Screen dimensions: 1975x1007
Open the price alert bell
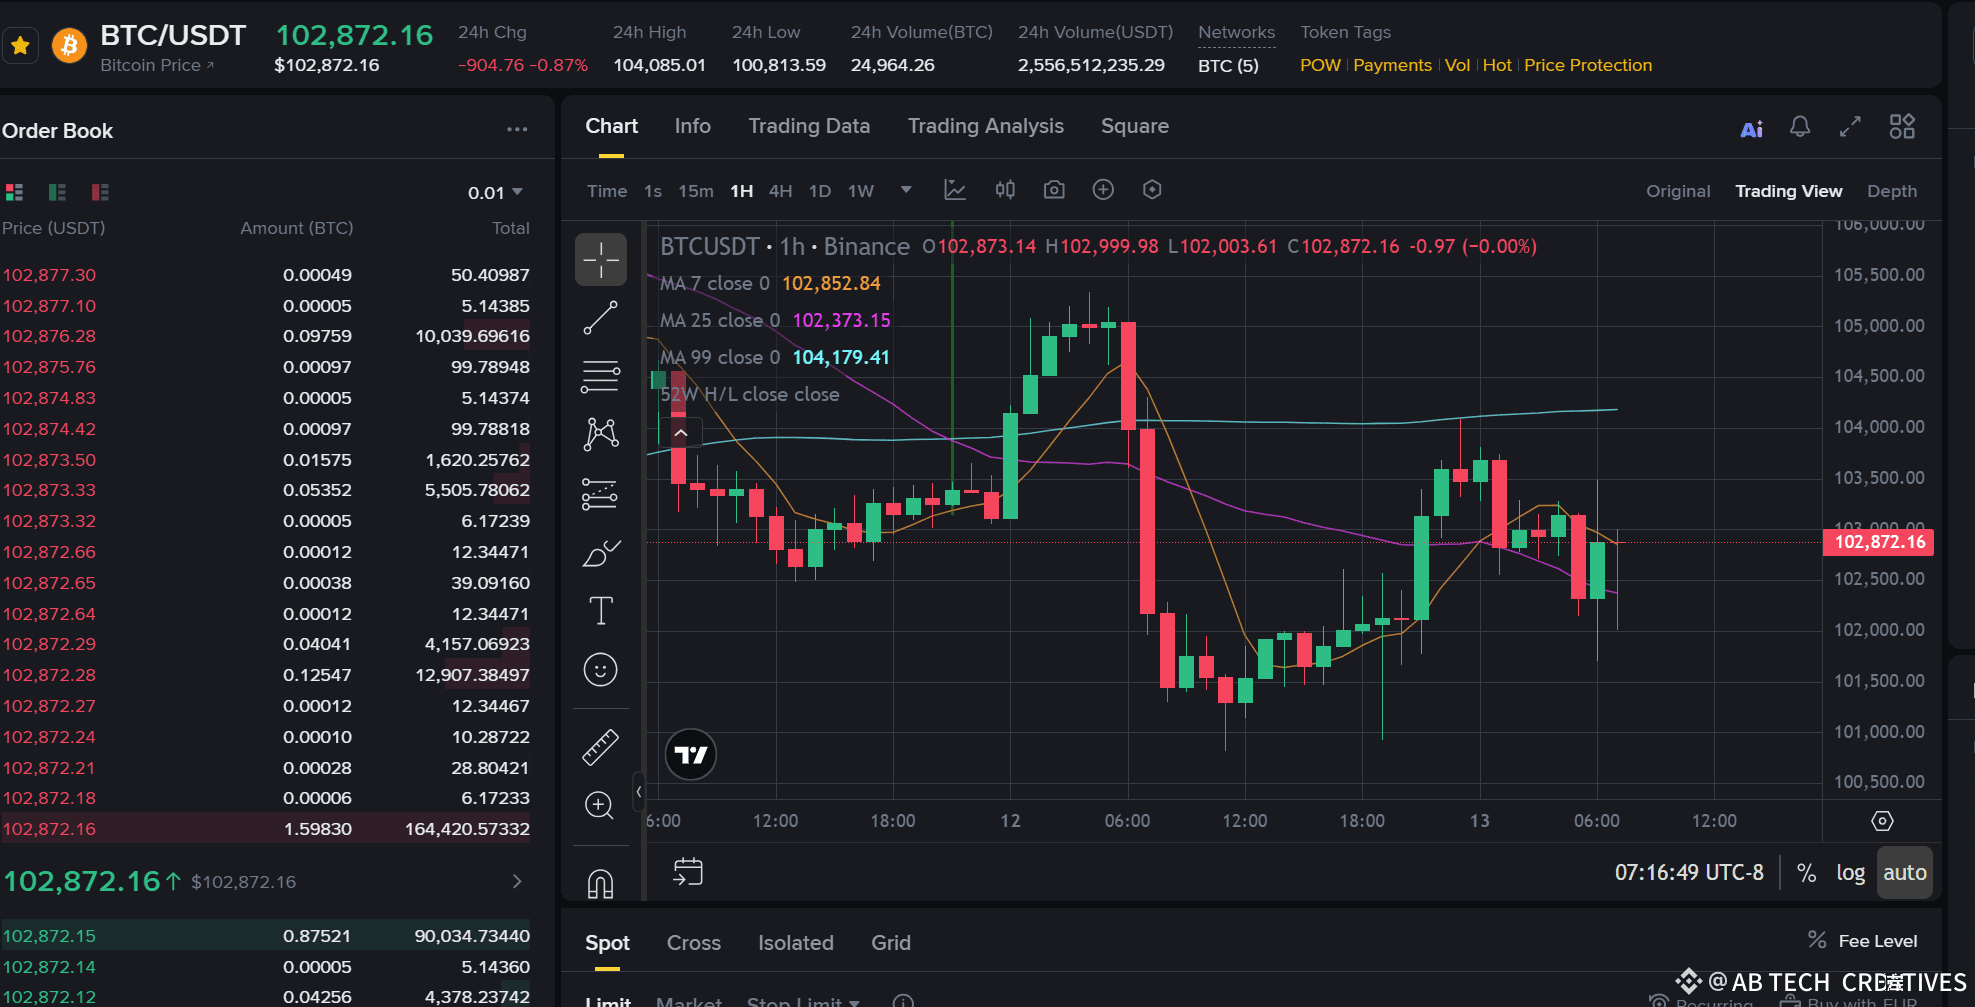1800,127
